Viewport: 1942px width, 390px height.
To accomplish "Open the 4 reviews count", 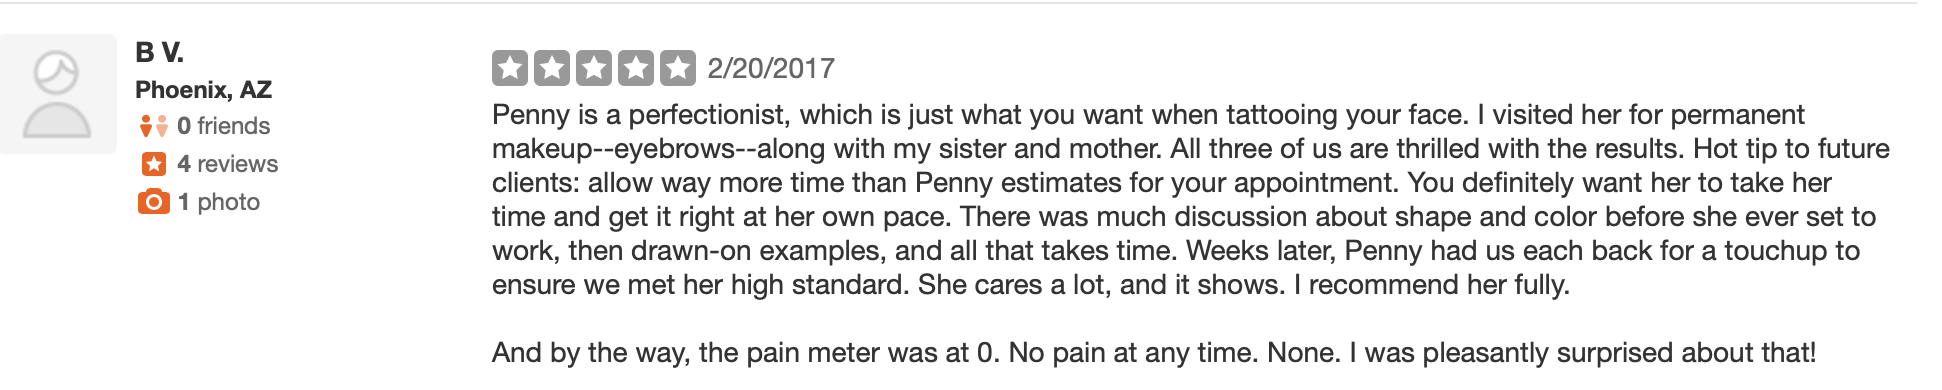I will [227, 164].
